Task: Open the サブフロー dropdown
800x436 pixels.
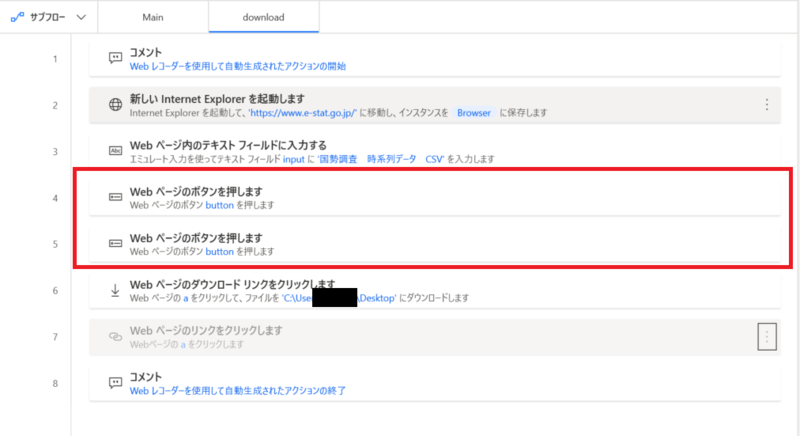Action: coord(48,17)
